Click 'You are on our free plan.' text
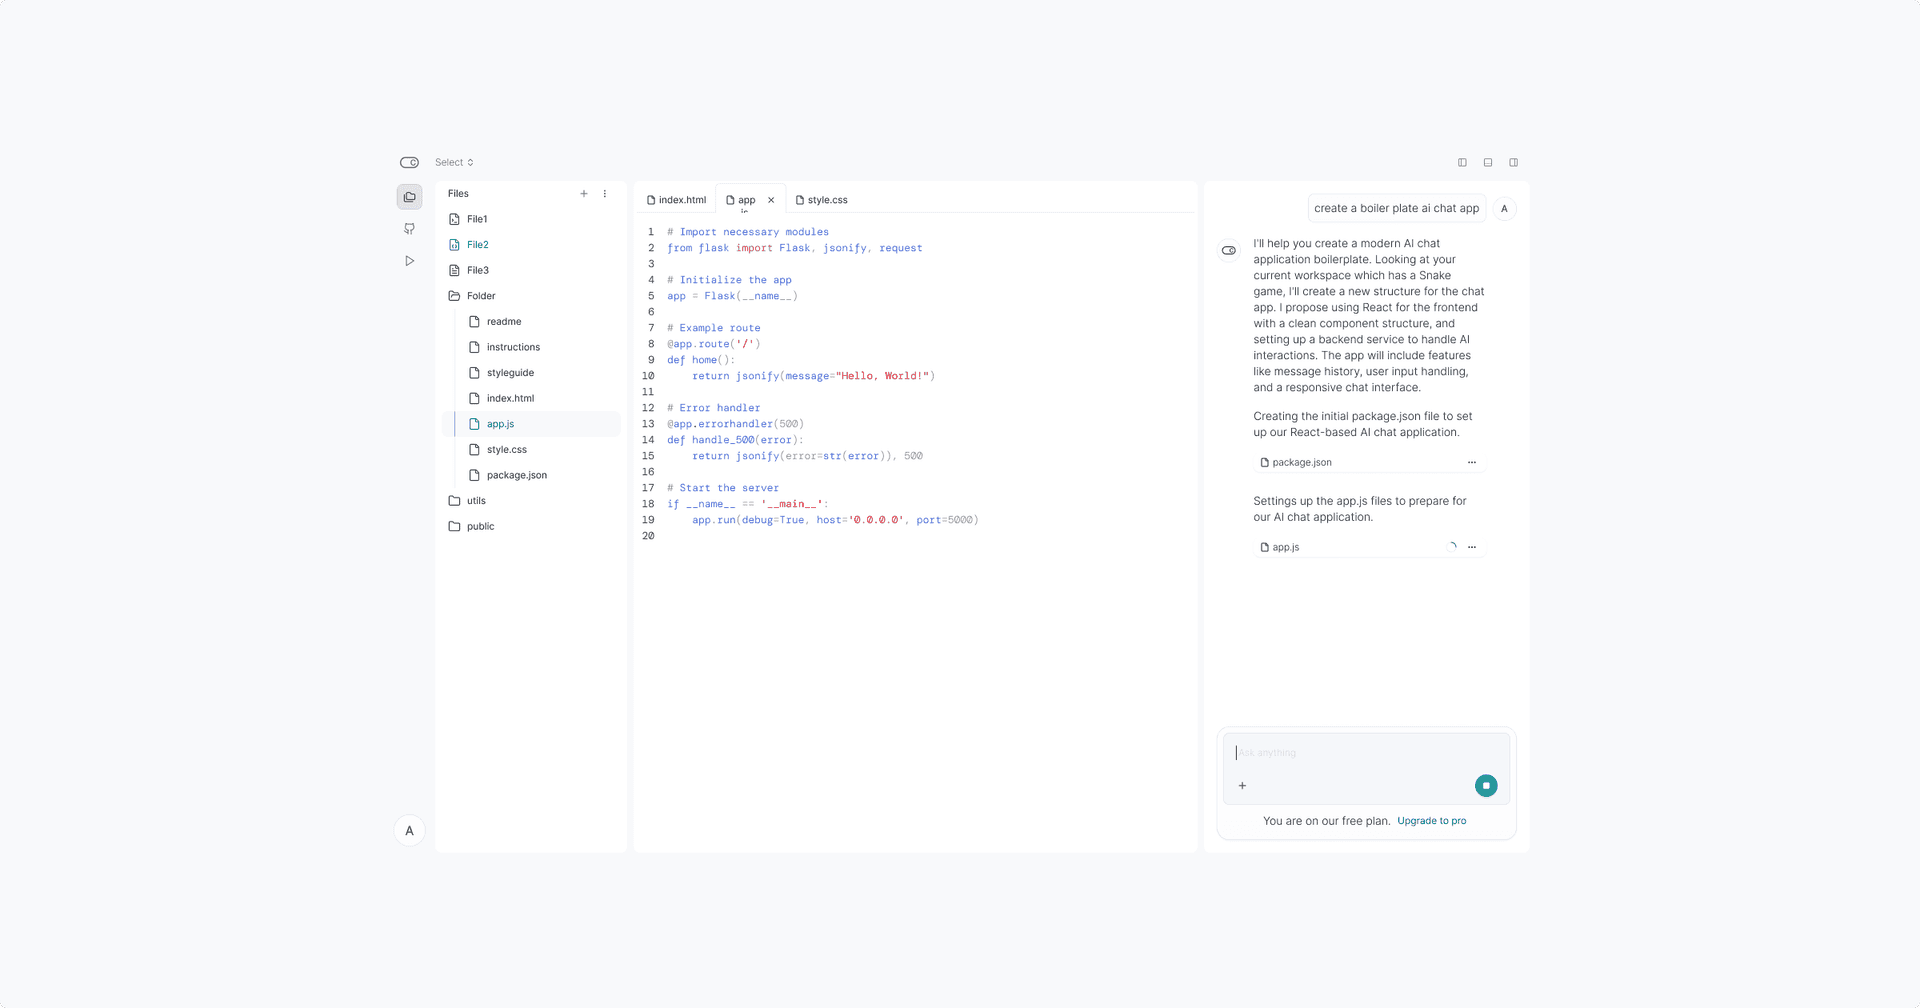1920x1008 pixels. pos(1326,821)
